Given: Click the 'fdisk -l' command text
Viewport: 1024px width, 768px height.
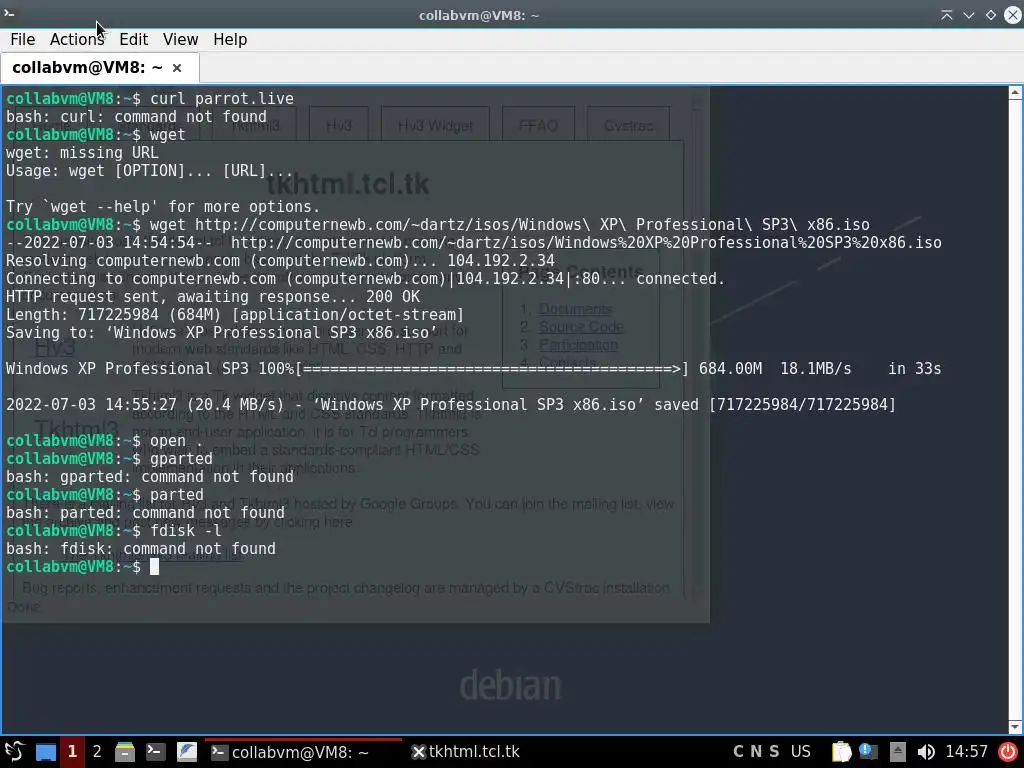Looking at the screenshot, I should 185,531.
